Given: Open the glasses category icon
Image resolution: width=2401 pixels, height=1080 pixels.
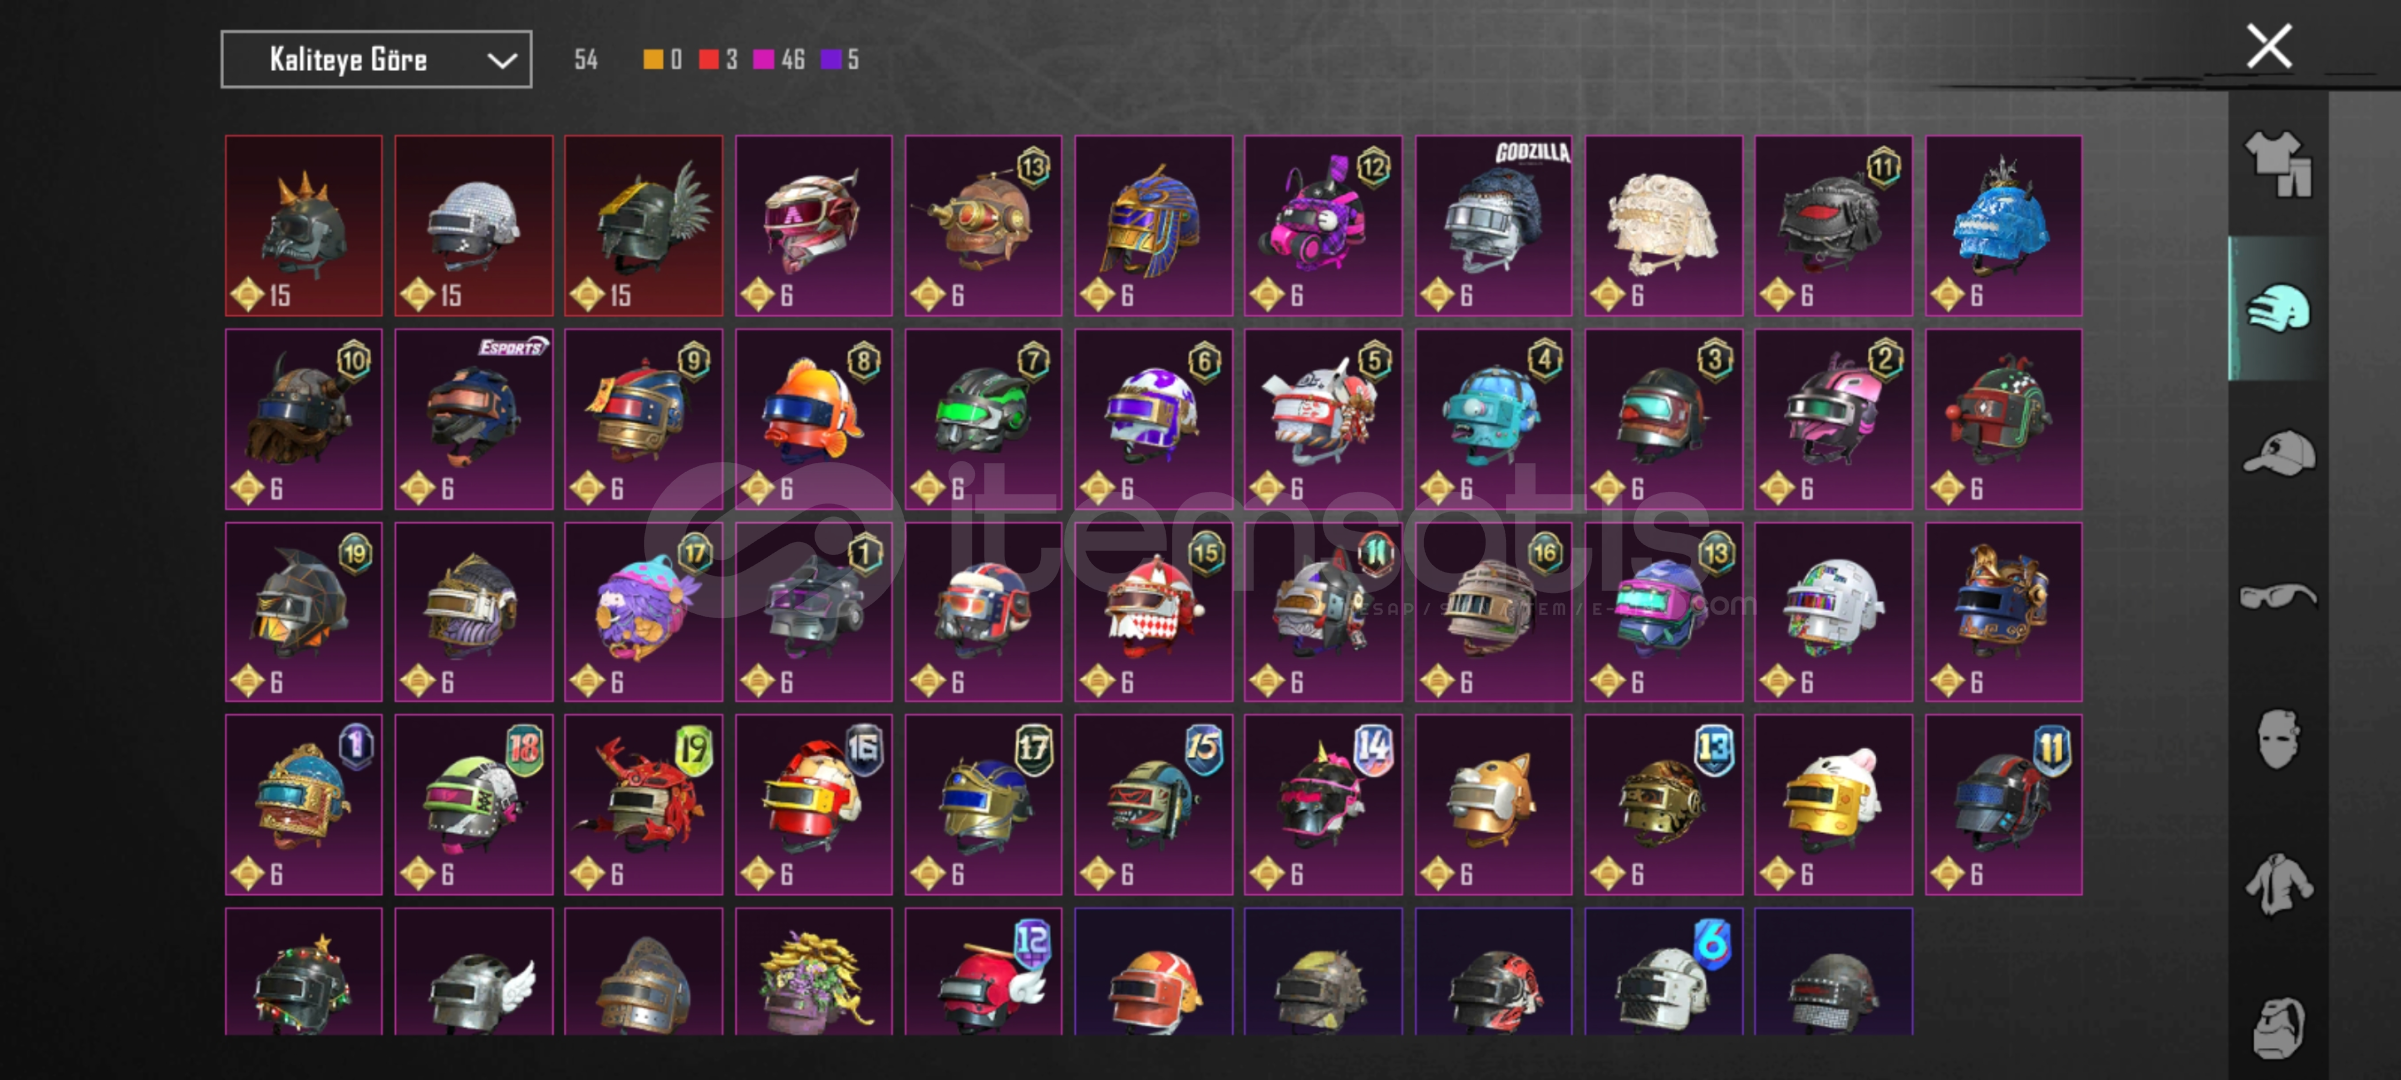Looking at the screenshot, I should point(2278,597).
